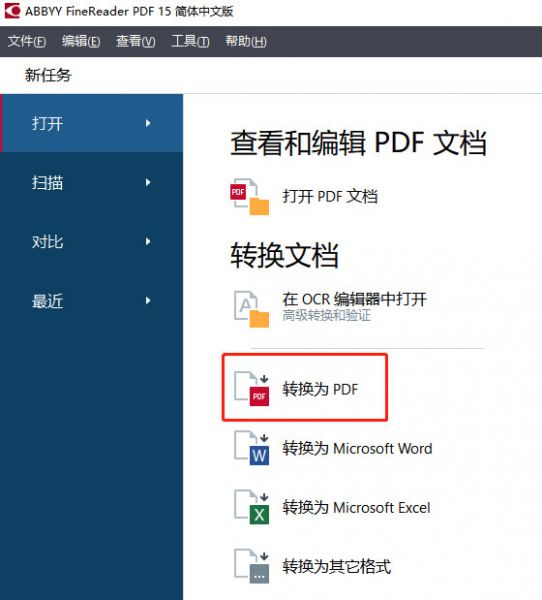The width and height of the screenshot is (542, 600).
Task: Expand the arrow next to 扫描
Action: tap(148, 183)
